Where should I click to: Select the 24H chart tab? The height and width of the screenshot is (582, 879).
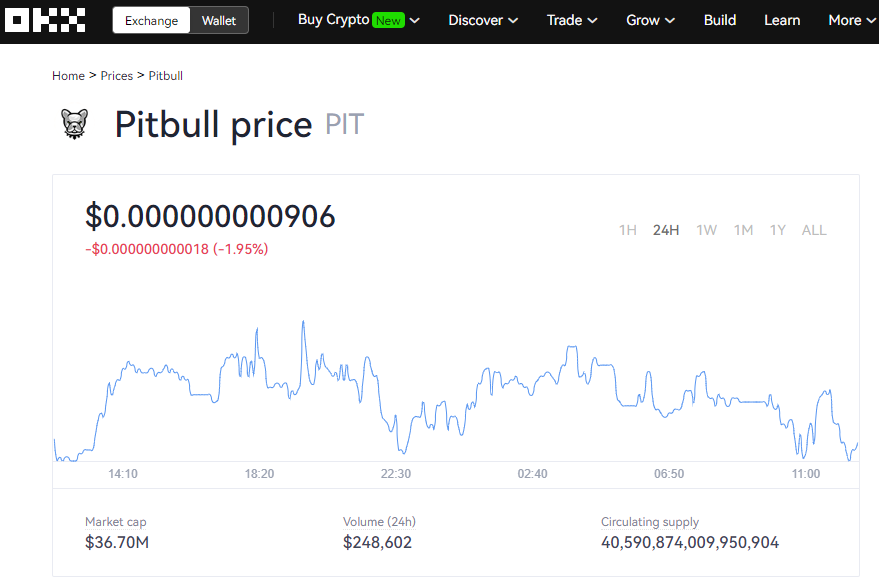(666, 230)
